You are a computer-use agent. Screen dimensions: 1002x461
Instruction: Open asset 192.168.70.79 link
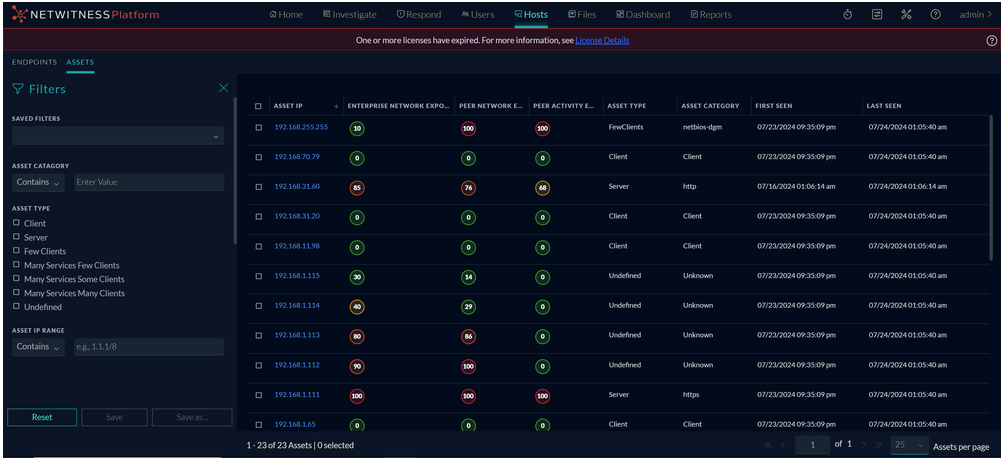coord(297,156)
